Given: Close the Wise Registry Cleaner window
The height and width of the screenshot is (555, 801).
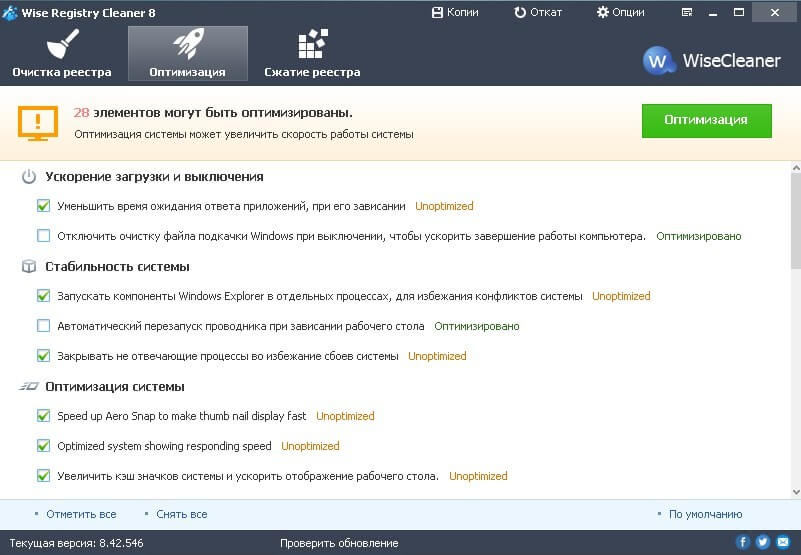Looking at the screenshot, I should 775,13.
